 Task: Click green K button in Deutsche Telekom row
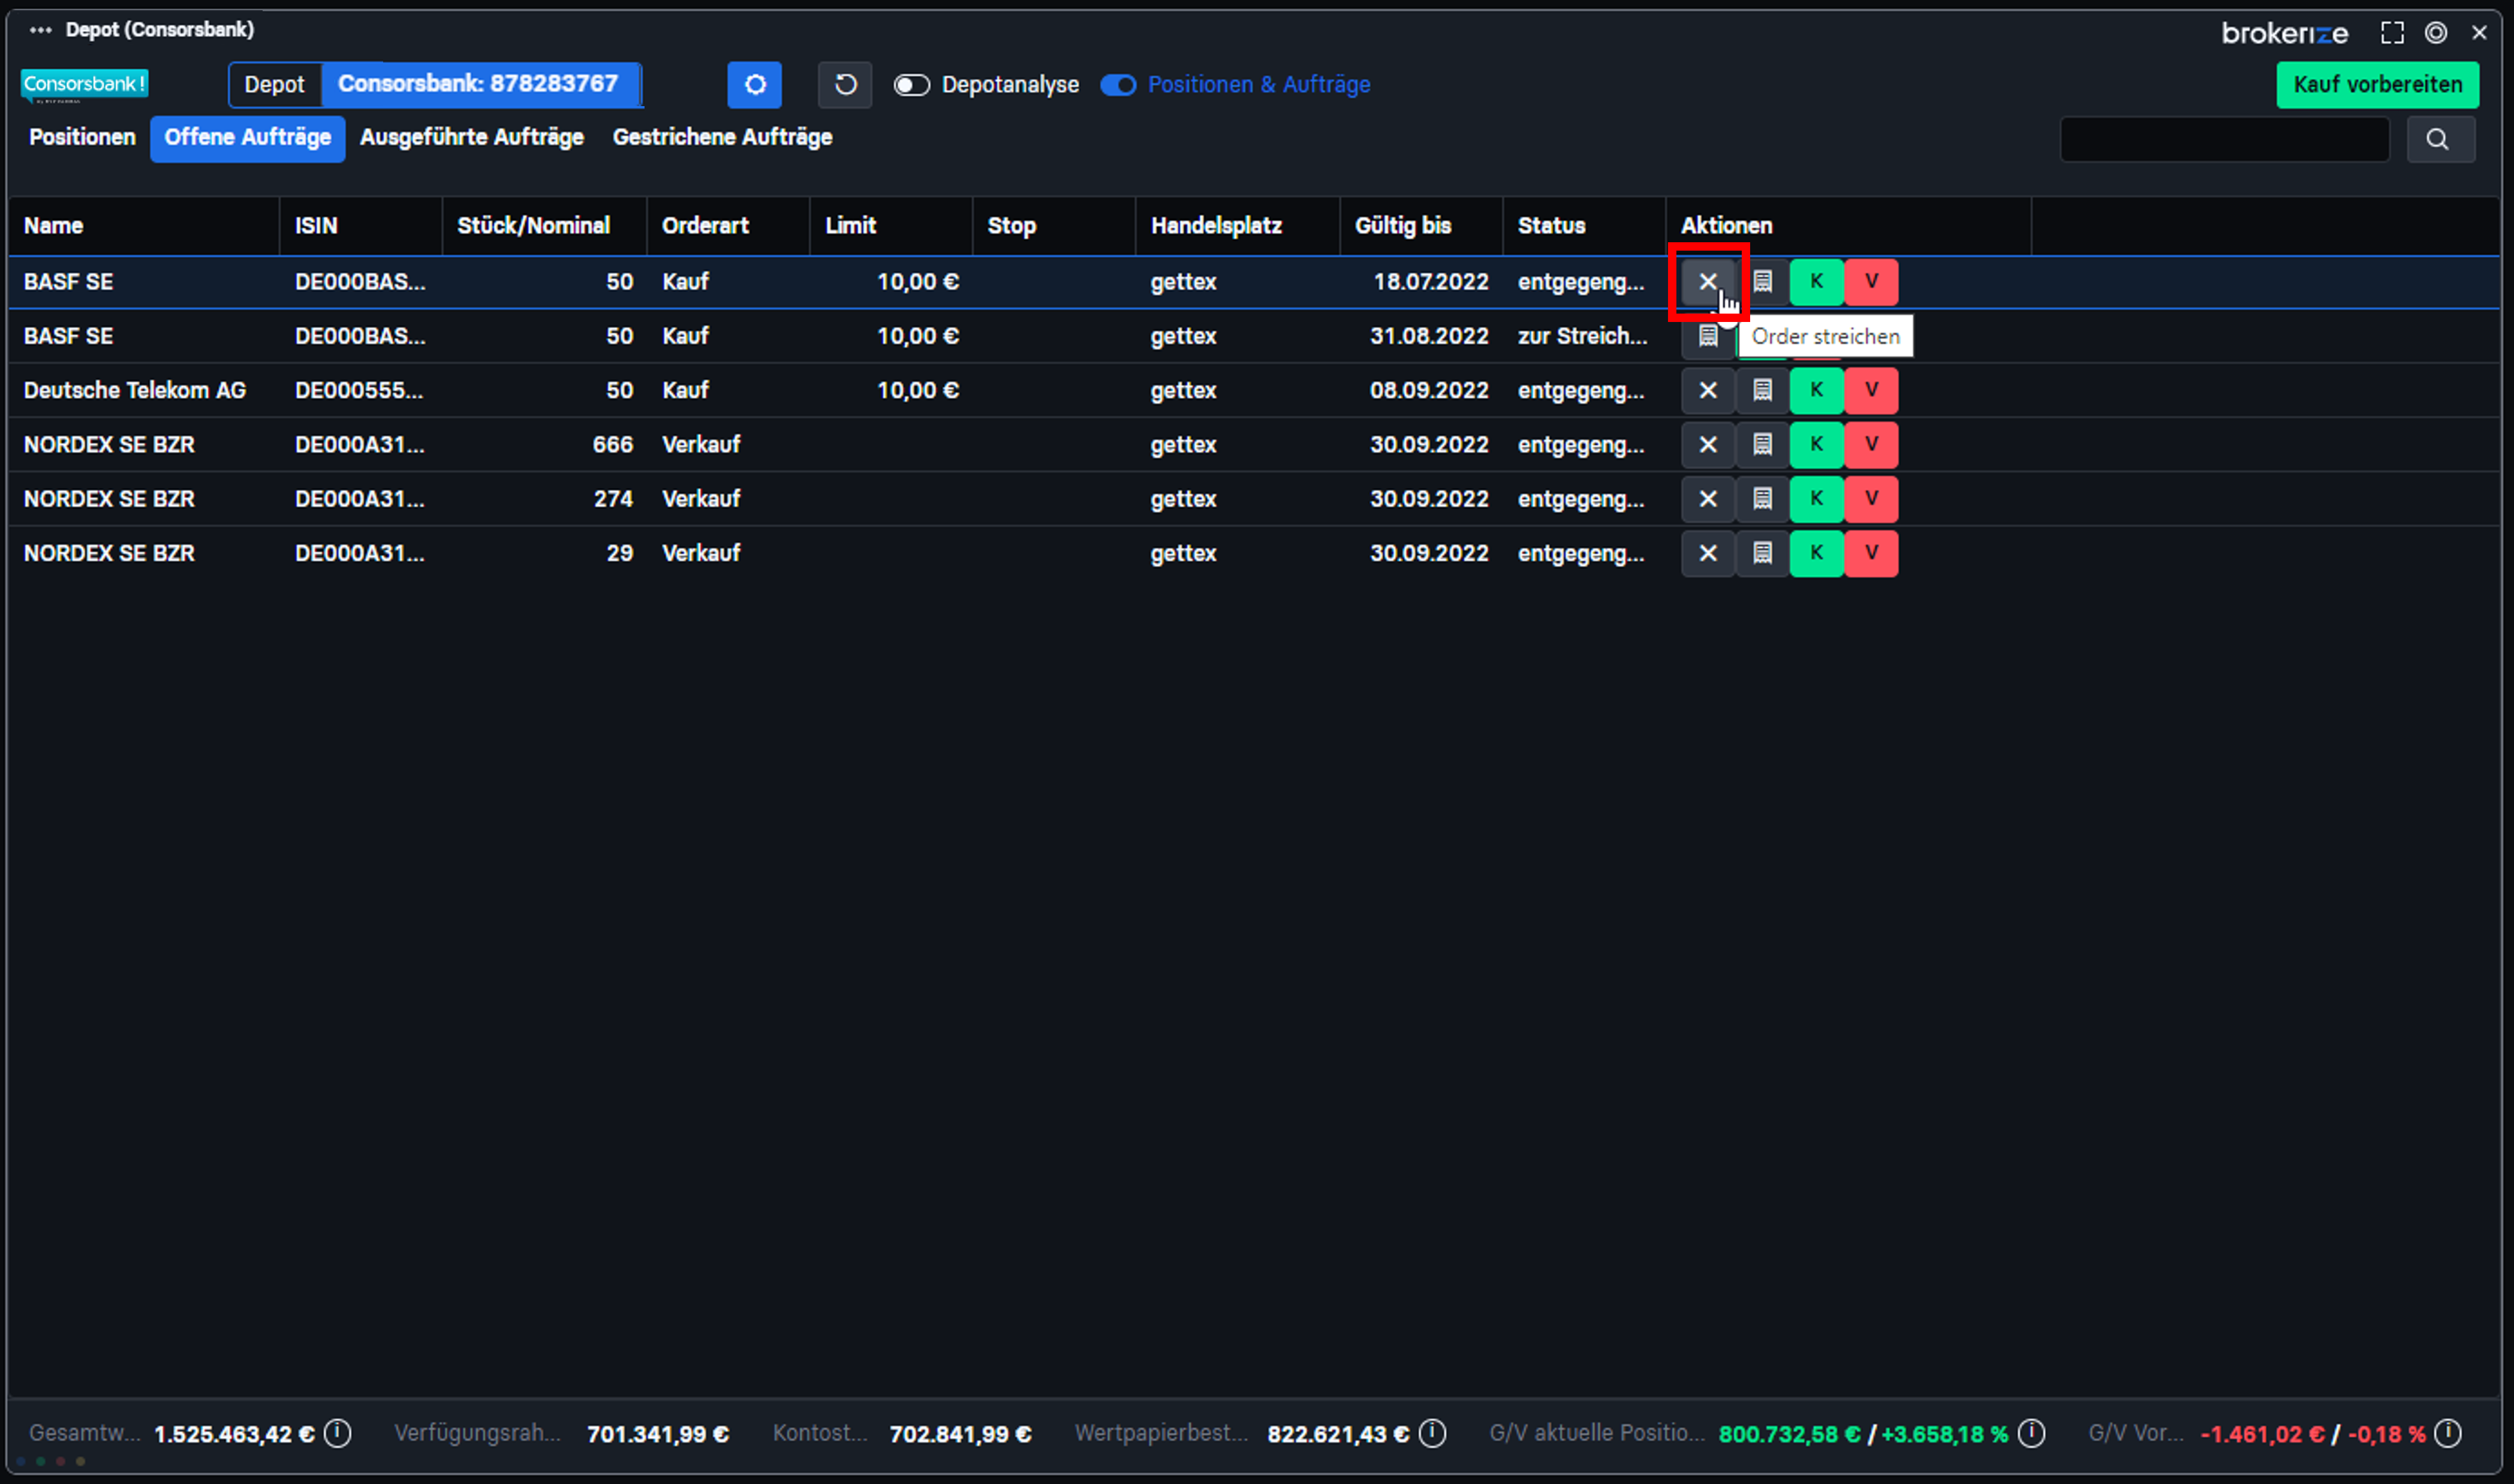pos(1816,390)
